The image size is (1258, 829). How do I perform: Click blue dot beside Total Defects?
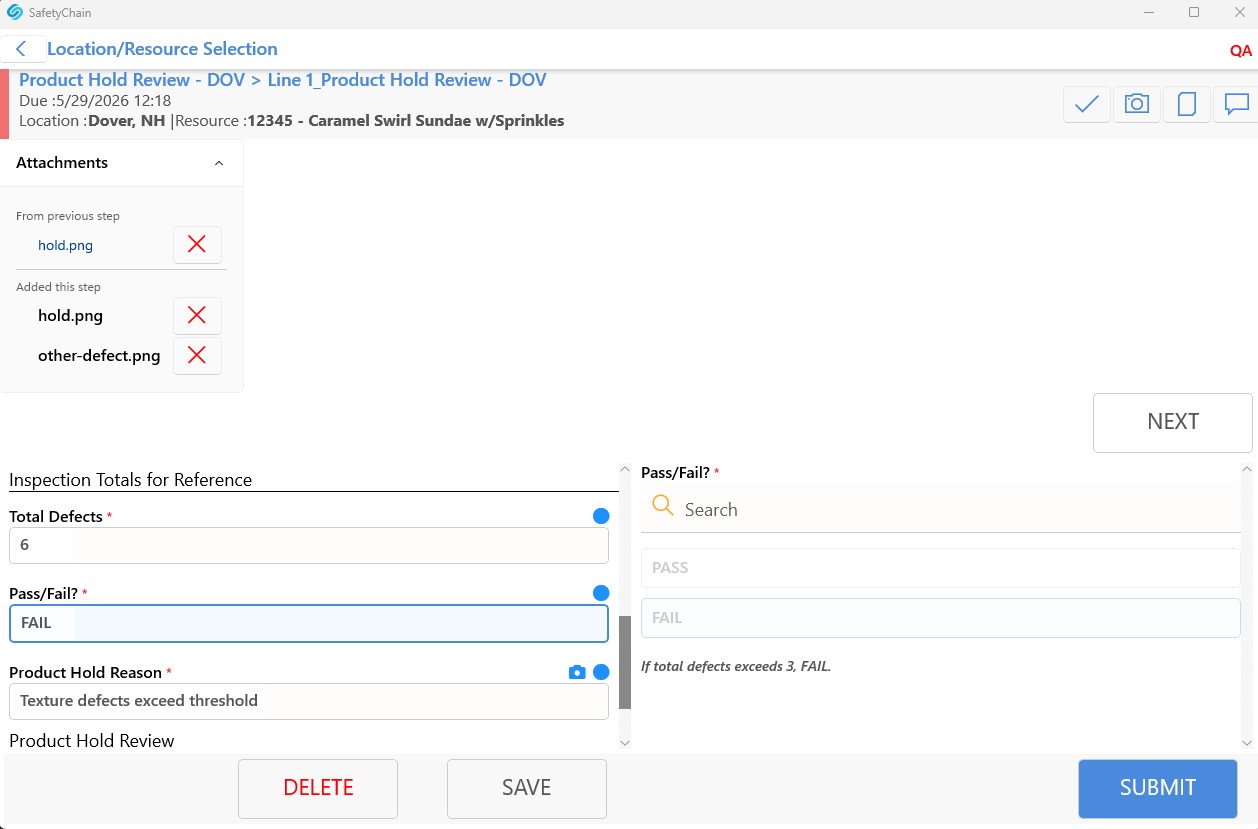(x=601, y=516)
